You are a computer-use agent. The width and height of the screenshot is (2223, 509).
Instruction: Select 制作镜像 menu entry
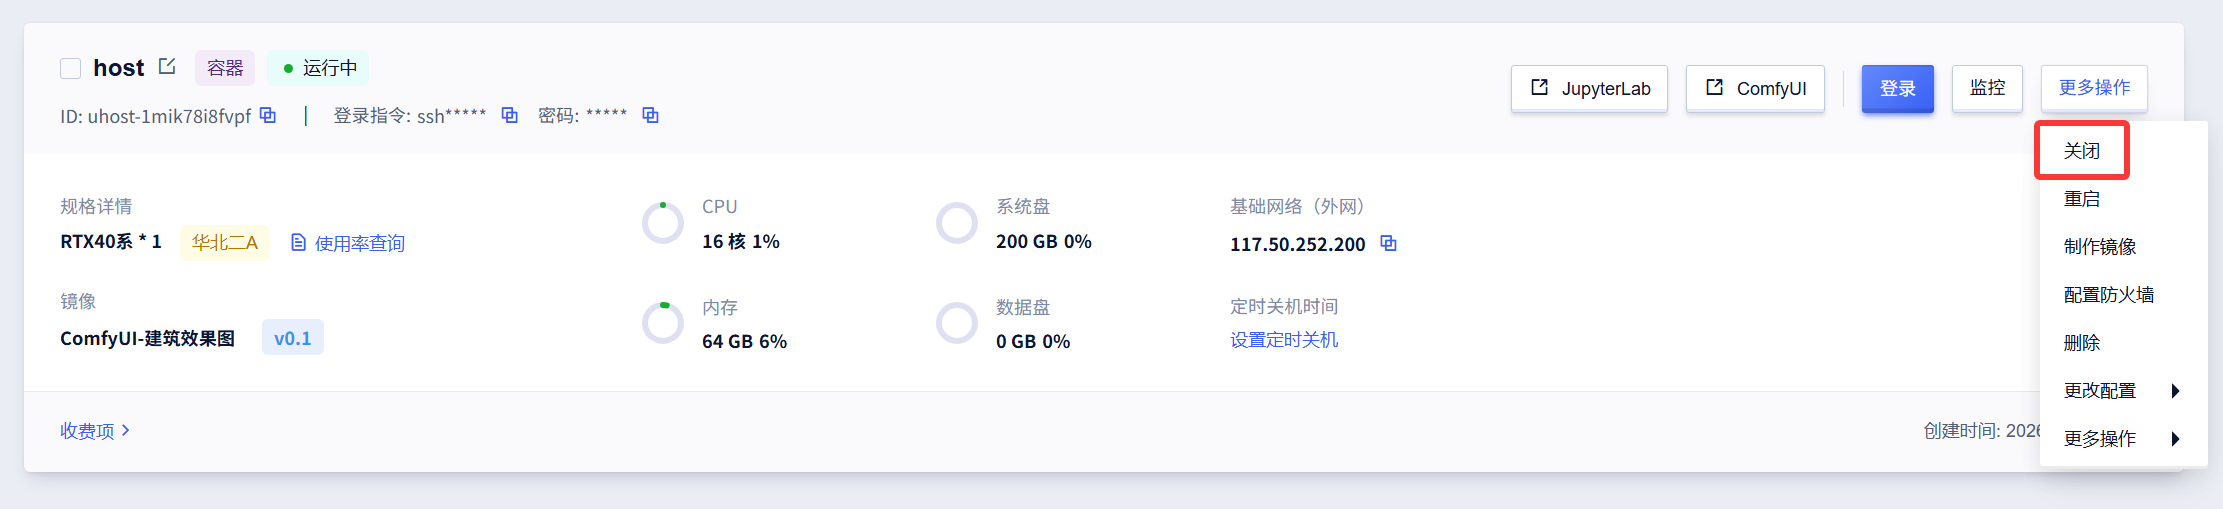click(x=2100, y=247)
